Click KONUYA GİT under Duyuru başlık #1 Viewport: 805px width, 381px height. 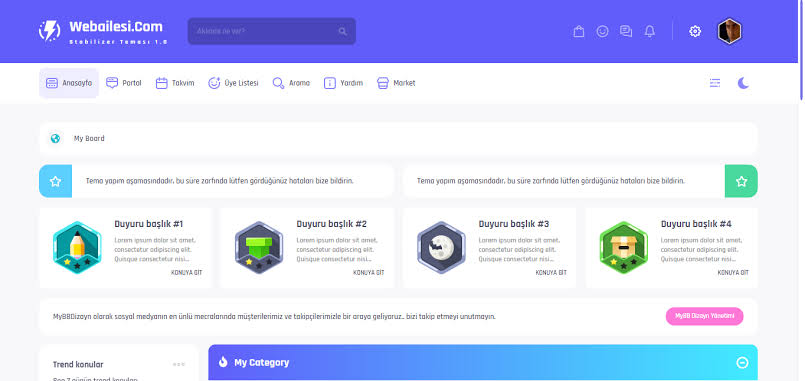(x=186, y=273)
